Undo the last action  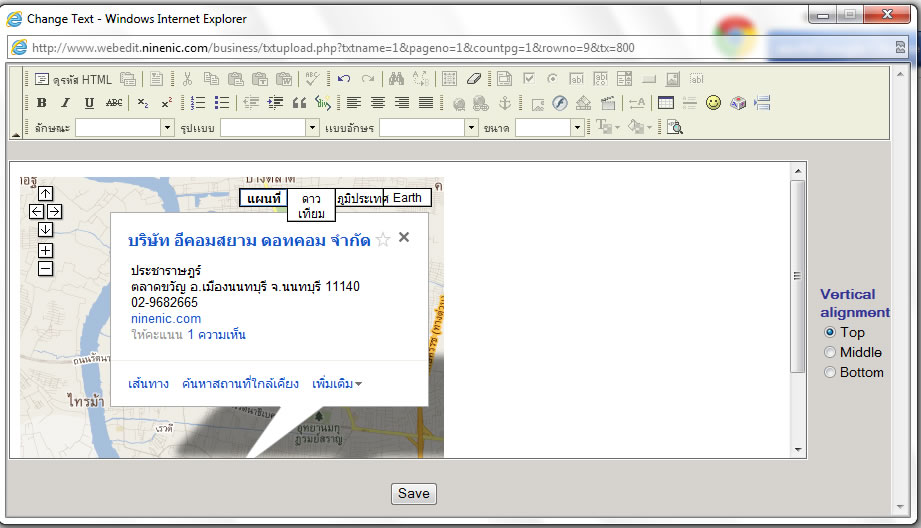(344, 79)
